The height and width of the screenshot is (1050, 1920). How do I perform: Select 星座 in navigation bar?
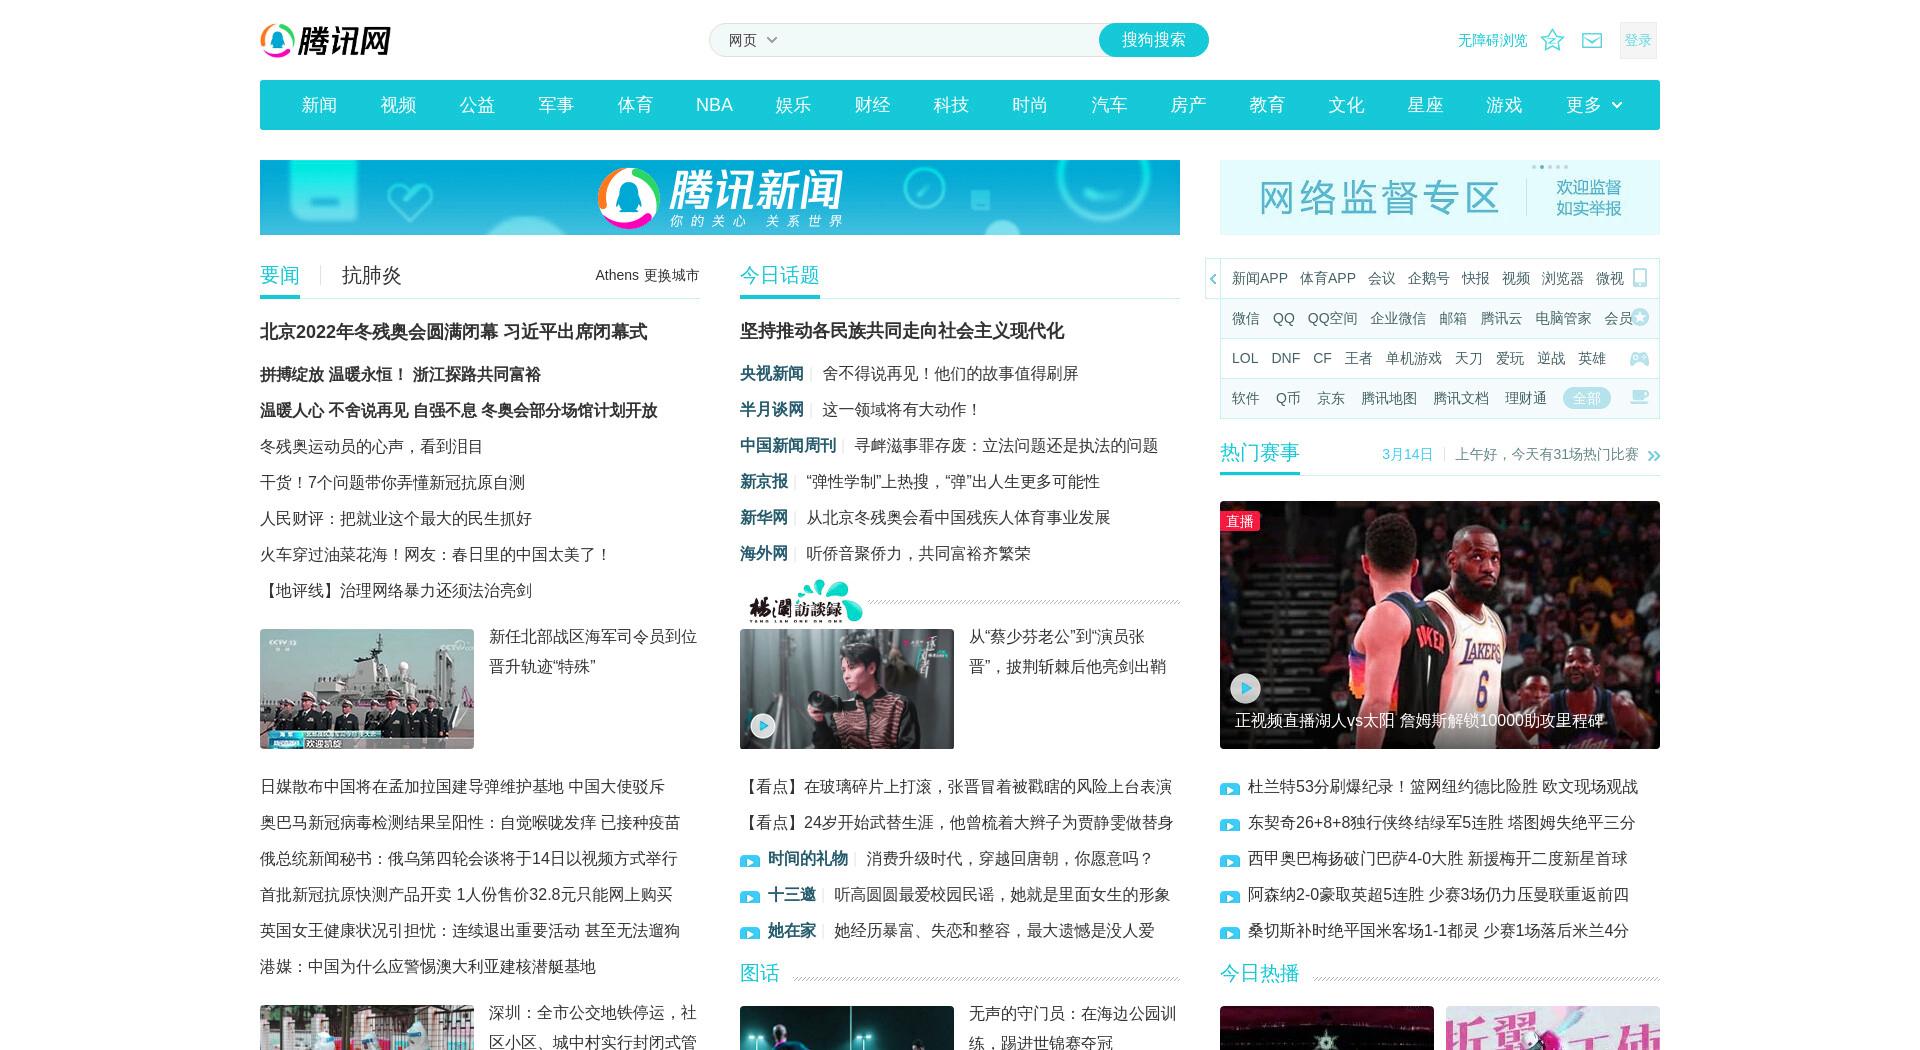1425,105
